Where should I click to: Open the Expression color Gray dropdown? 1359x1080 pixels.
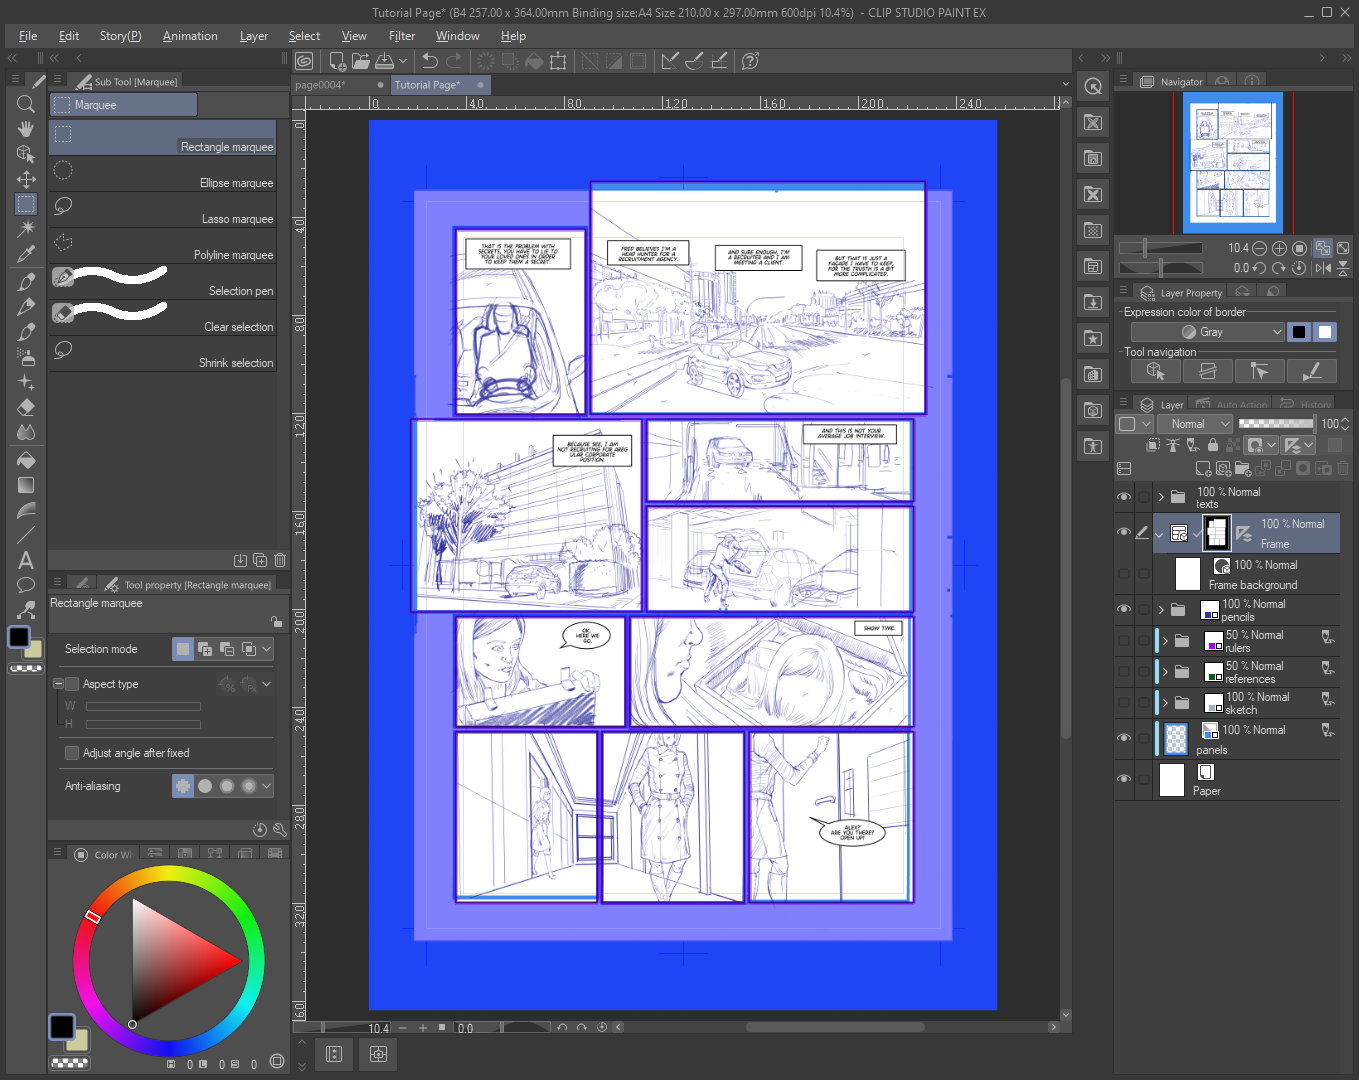point(1207,331)
